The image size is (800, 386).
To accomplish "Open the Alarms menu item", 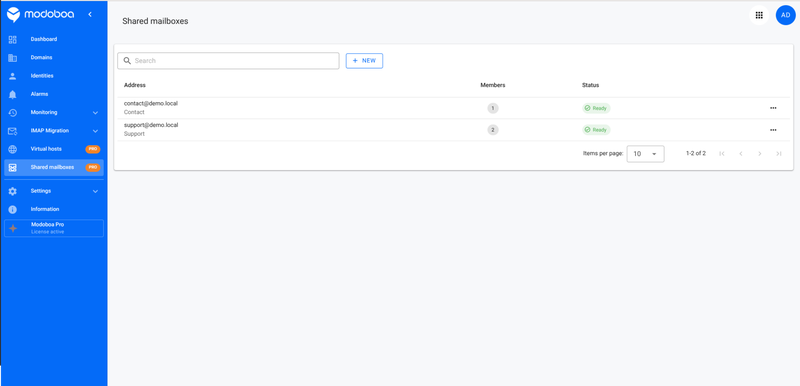I will 54,94.
